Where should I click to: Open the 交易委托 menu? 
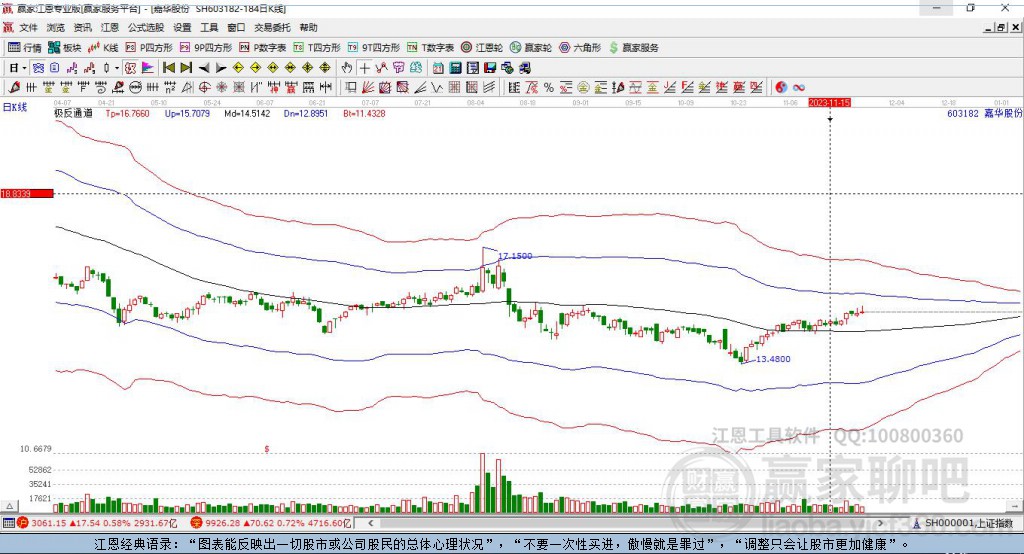[272, 27]
